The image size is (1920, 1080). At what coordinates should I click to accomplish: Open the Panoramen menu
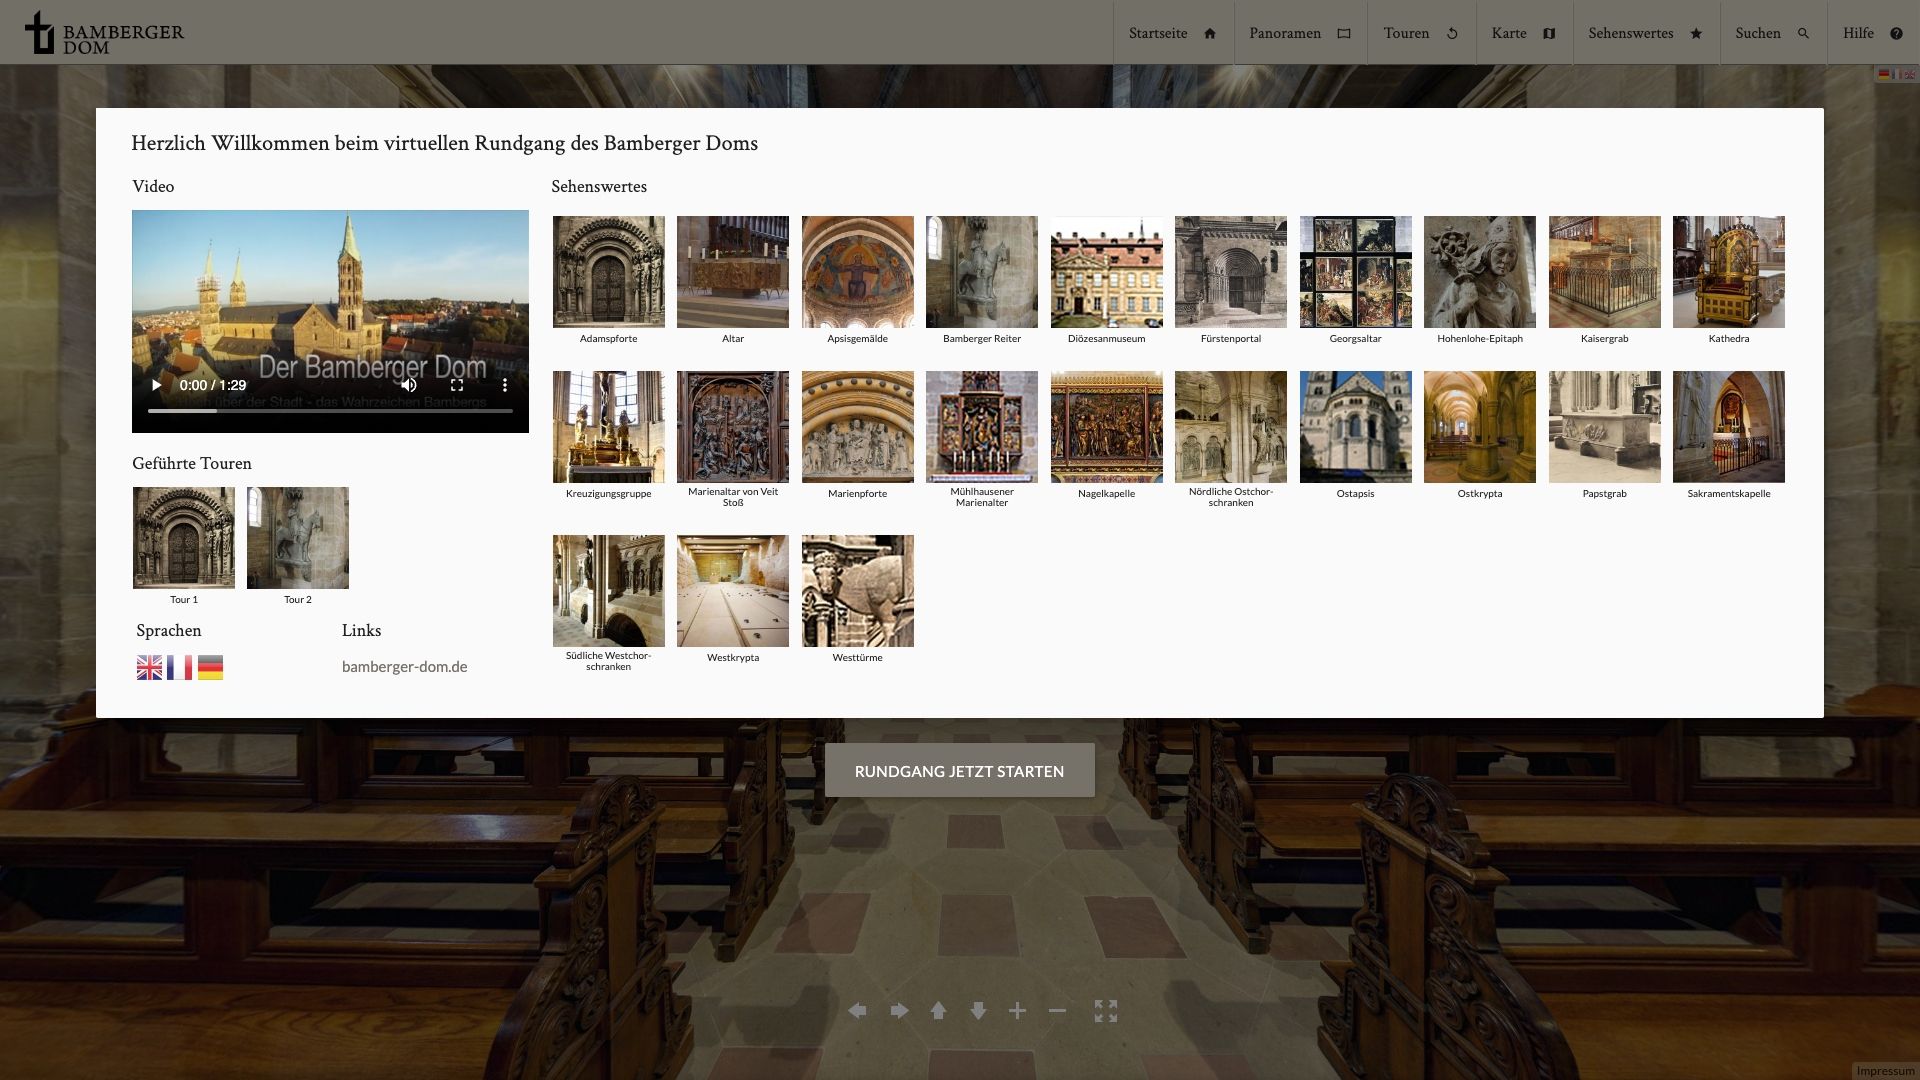click(x=1299, y=33)
